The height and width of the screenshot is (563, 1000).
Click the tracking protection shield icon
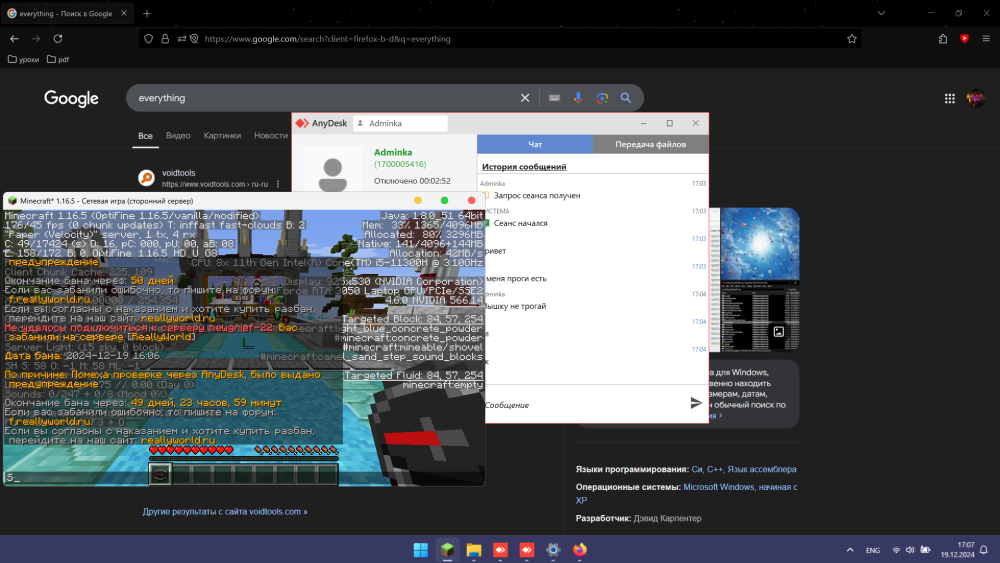(x=149, y=39)
